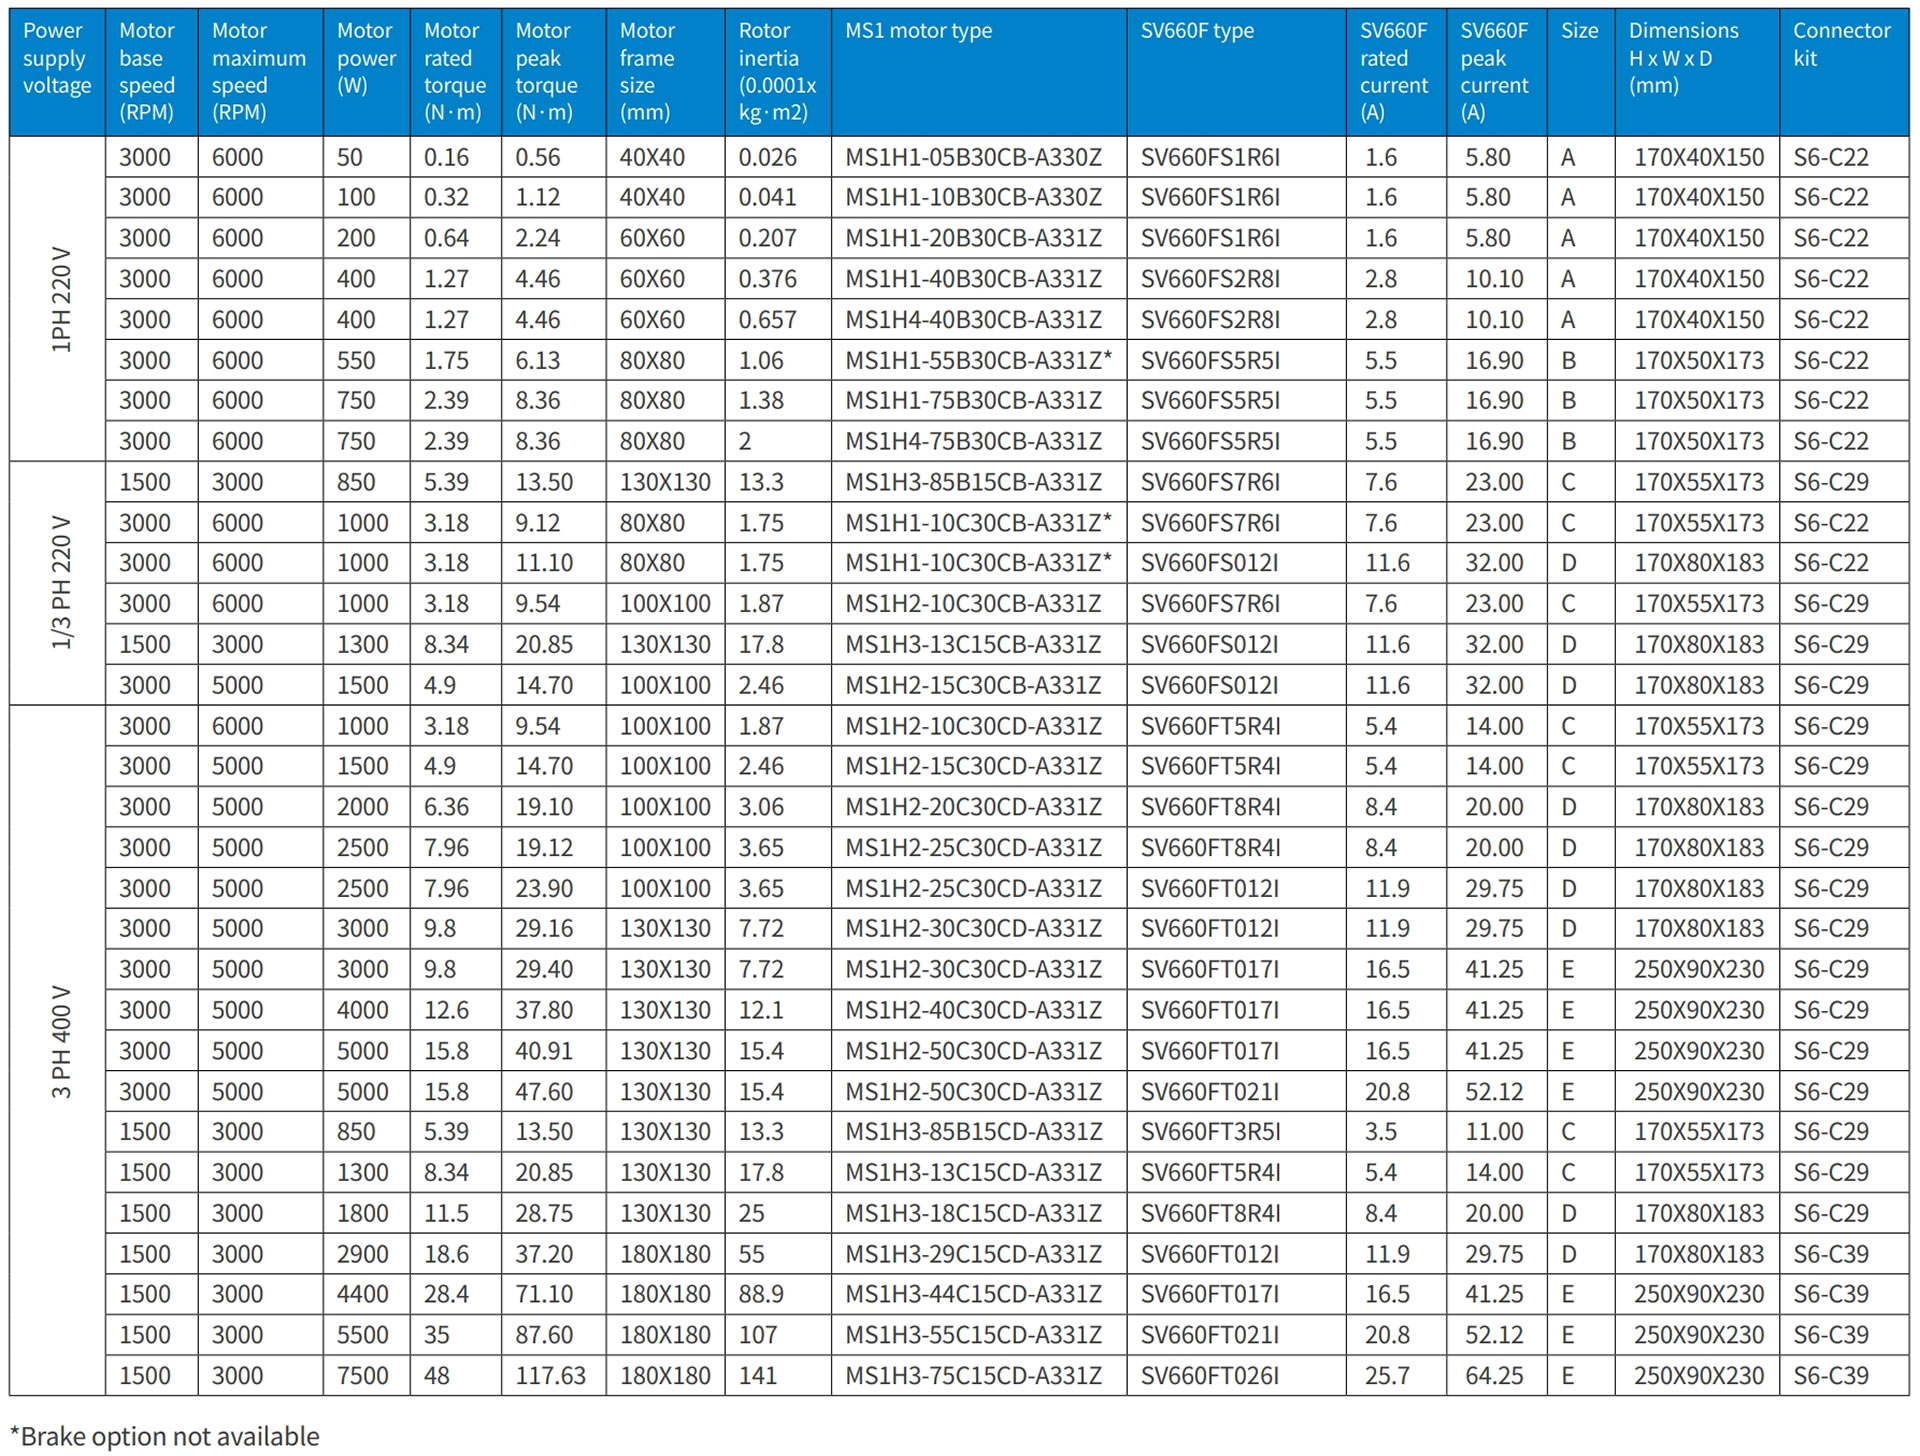Click rotor inertia value 1.06

[761, 360]
